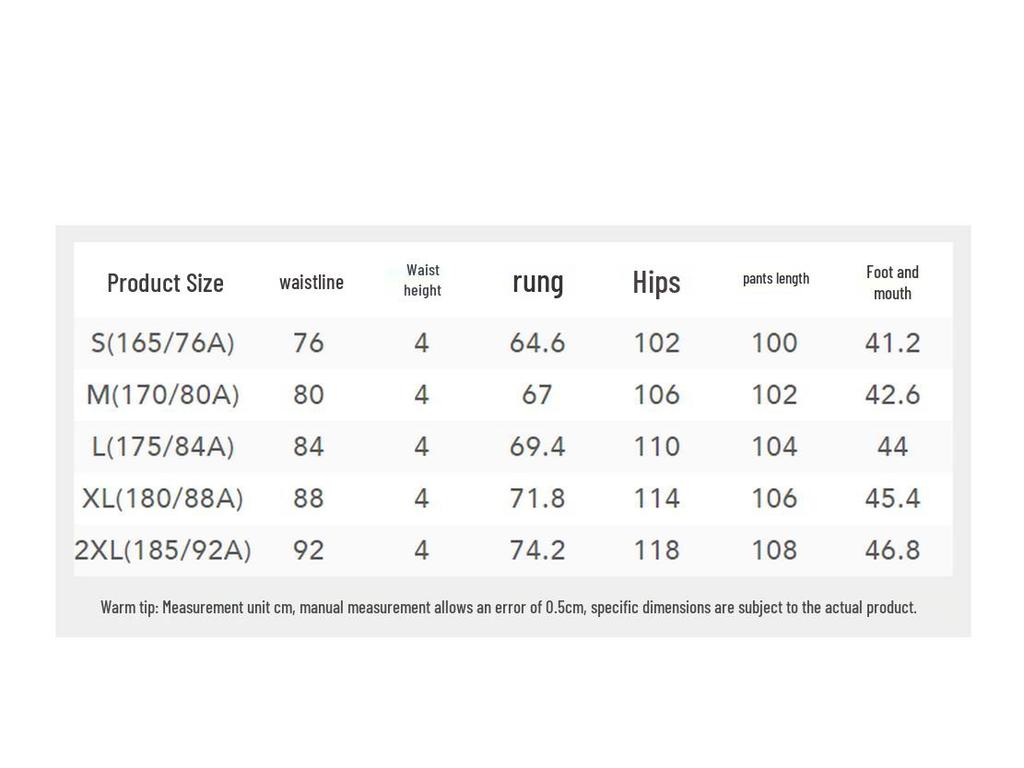This screenshot has height=768, width=1024.
Task: Select the 100 pants length value
Action: [x=774, y=343]
